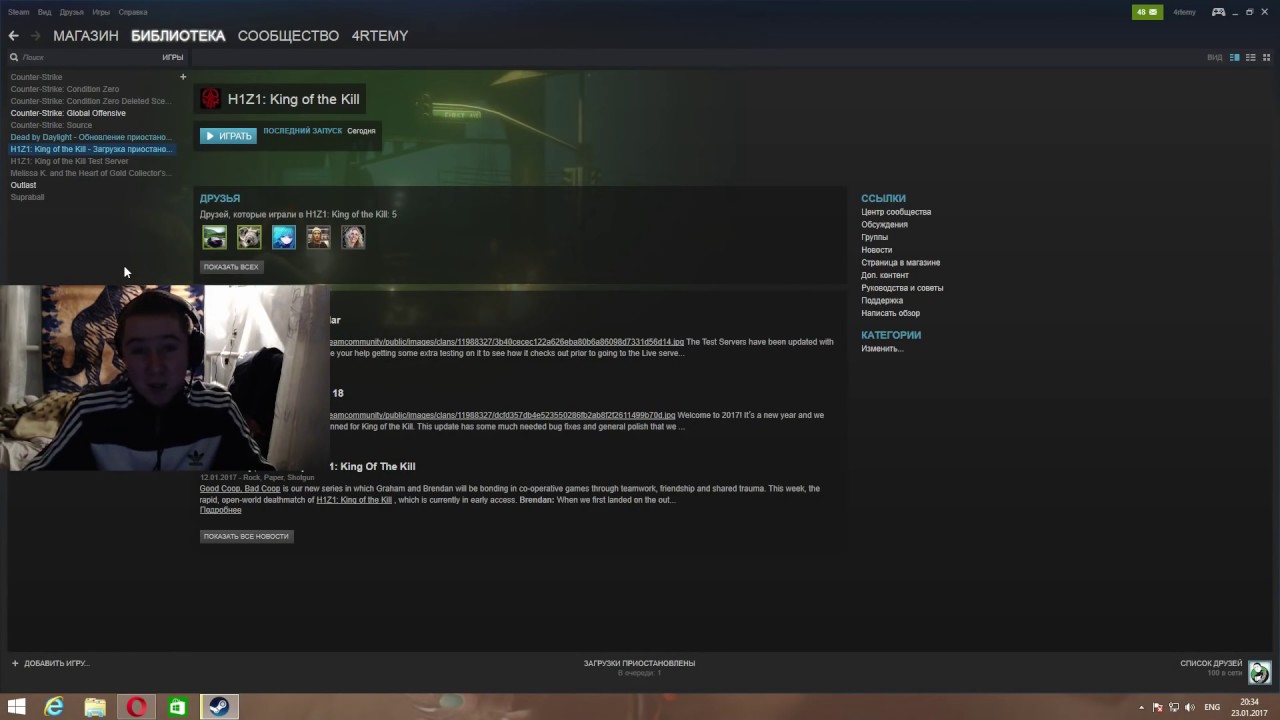Open Поддержка link
This screenshot has width=1280, height=720.
882,301
